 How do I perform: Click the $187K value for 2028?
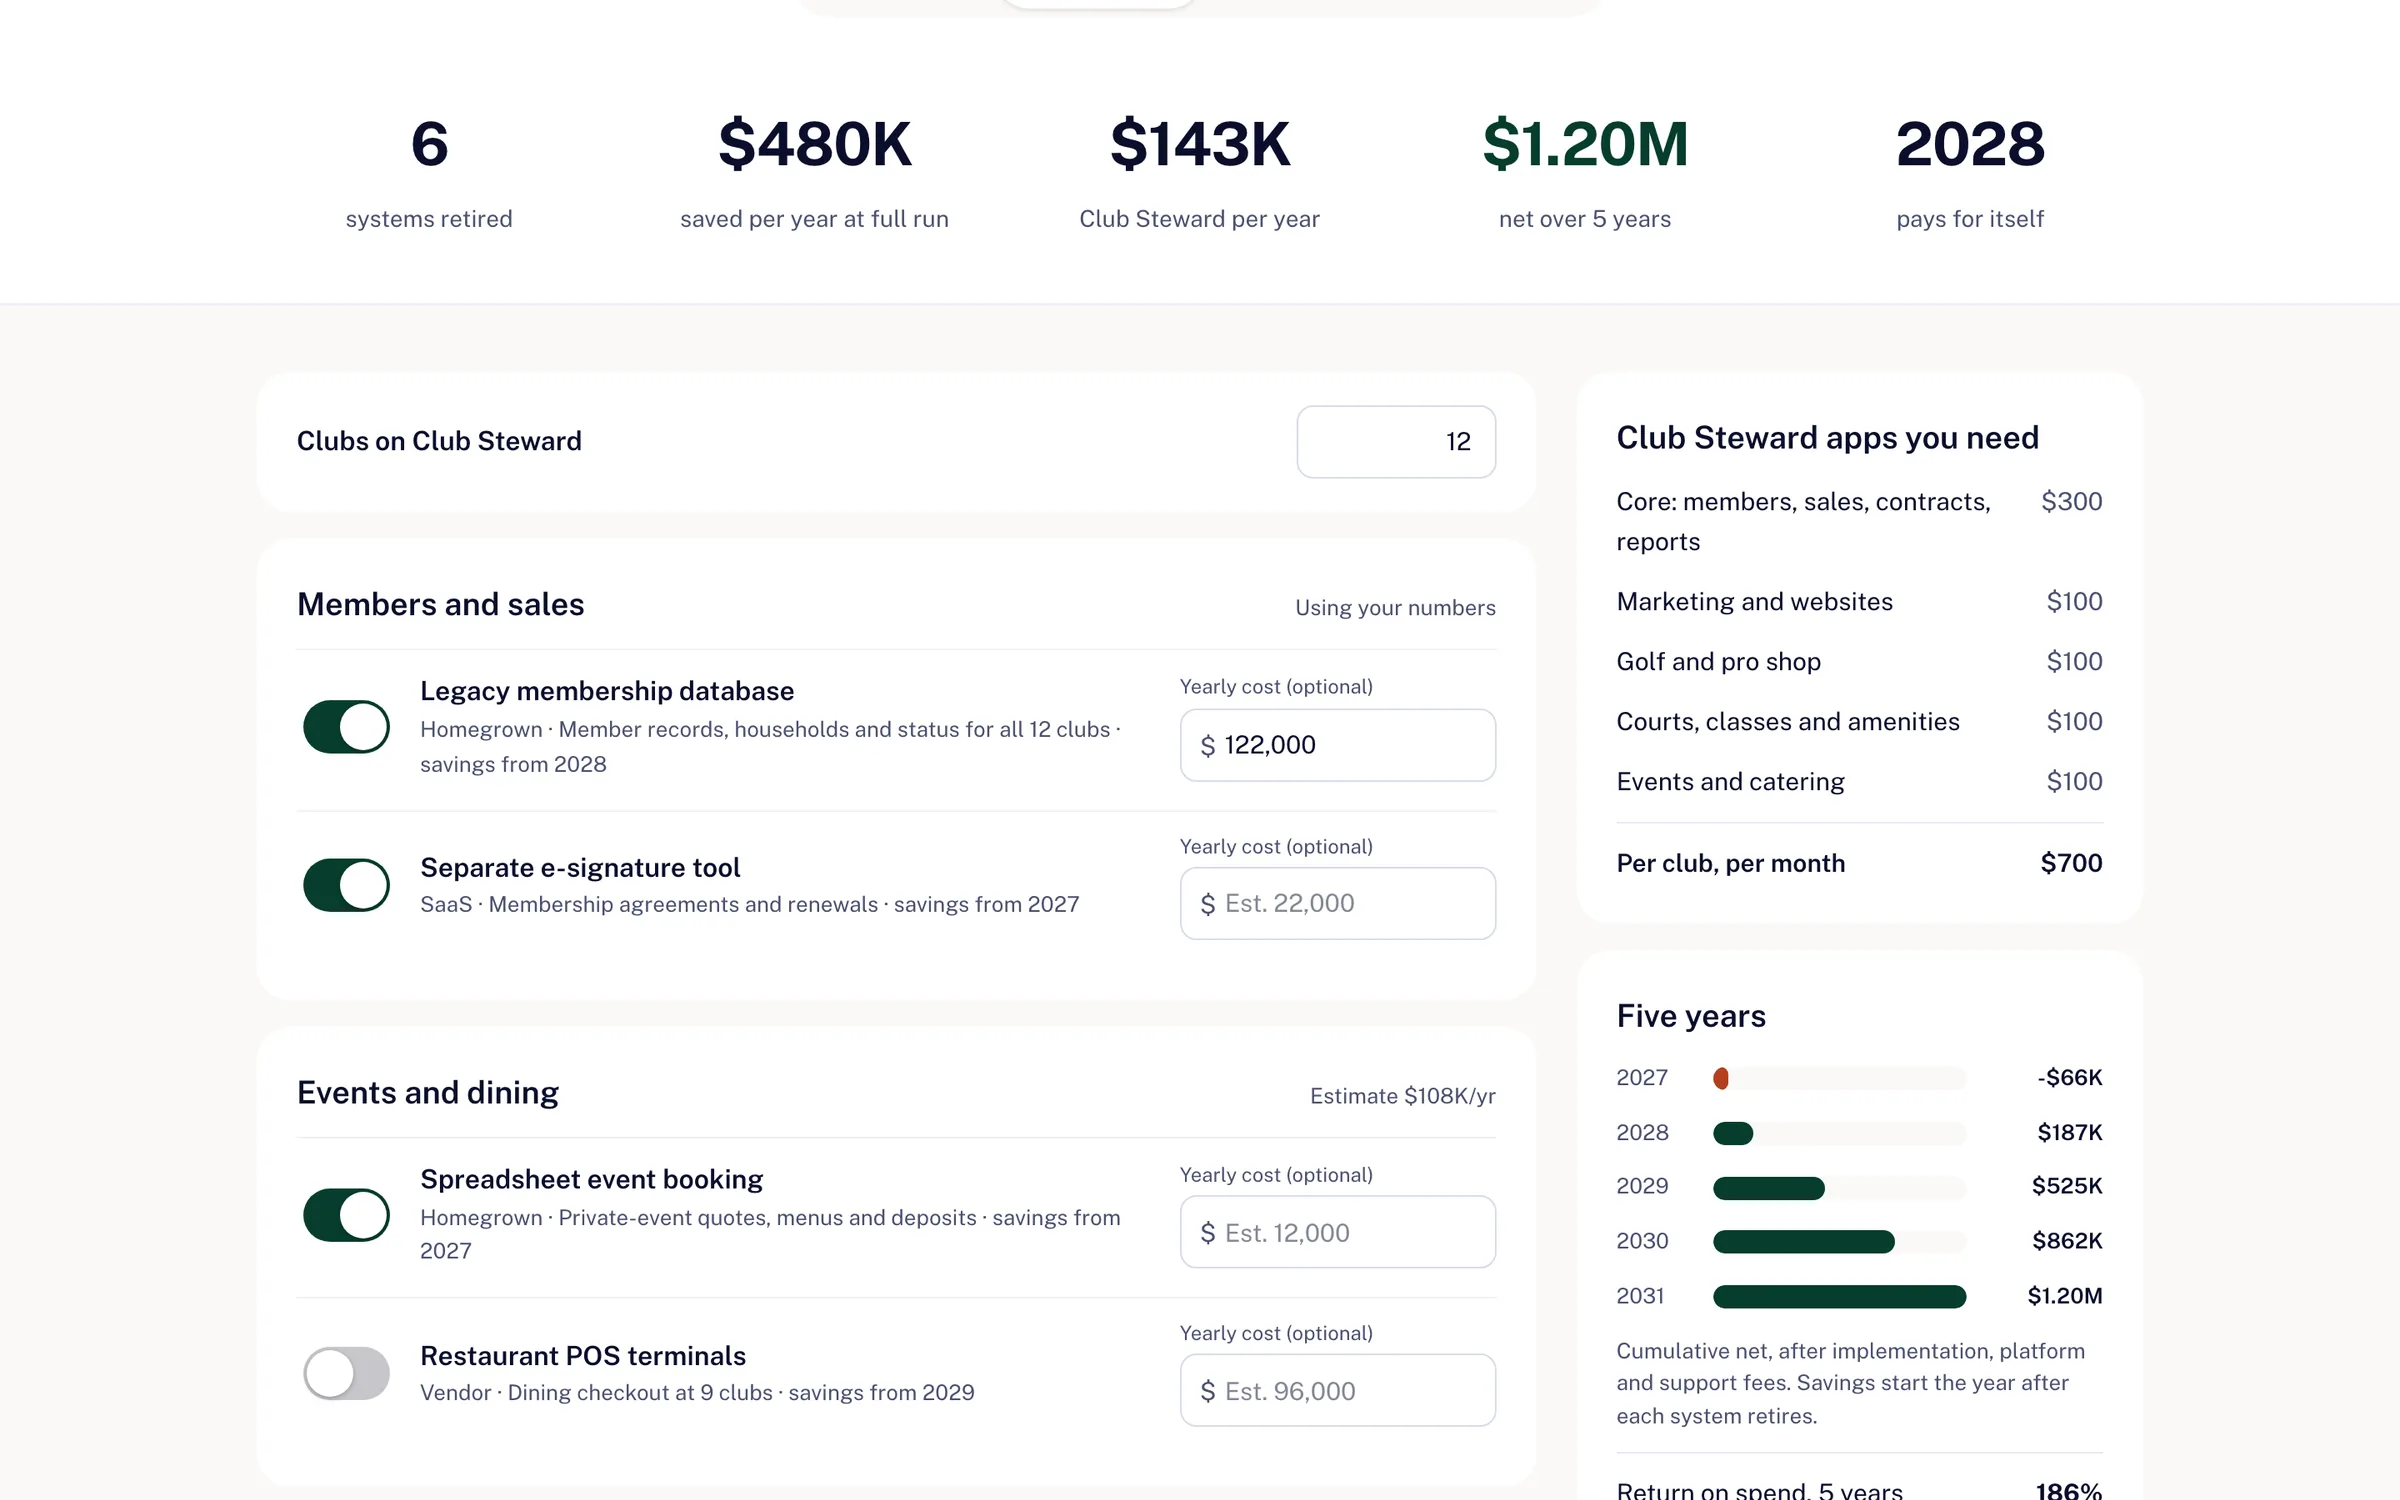tap(2070, 1133)
